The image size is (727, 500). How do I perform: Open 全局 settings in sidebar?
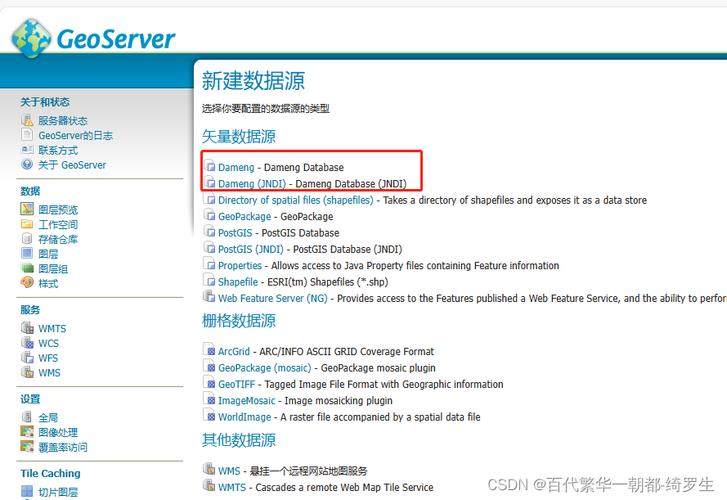click(48, 417)
